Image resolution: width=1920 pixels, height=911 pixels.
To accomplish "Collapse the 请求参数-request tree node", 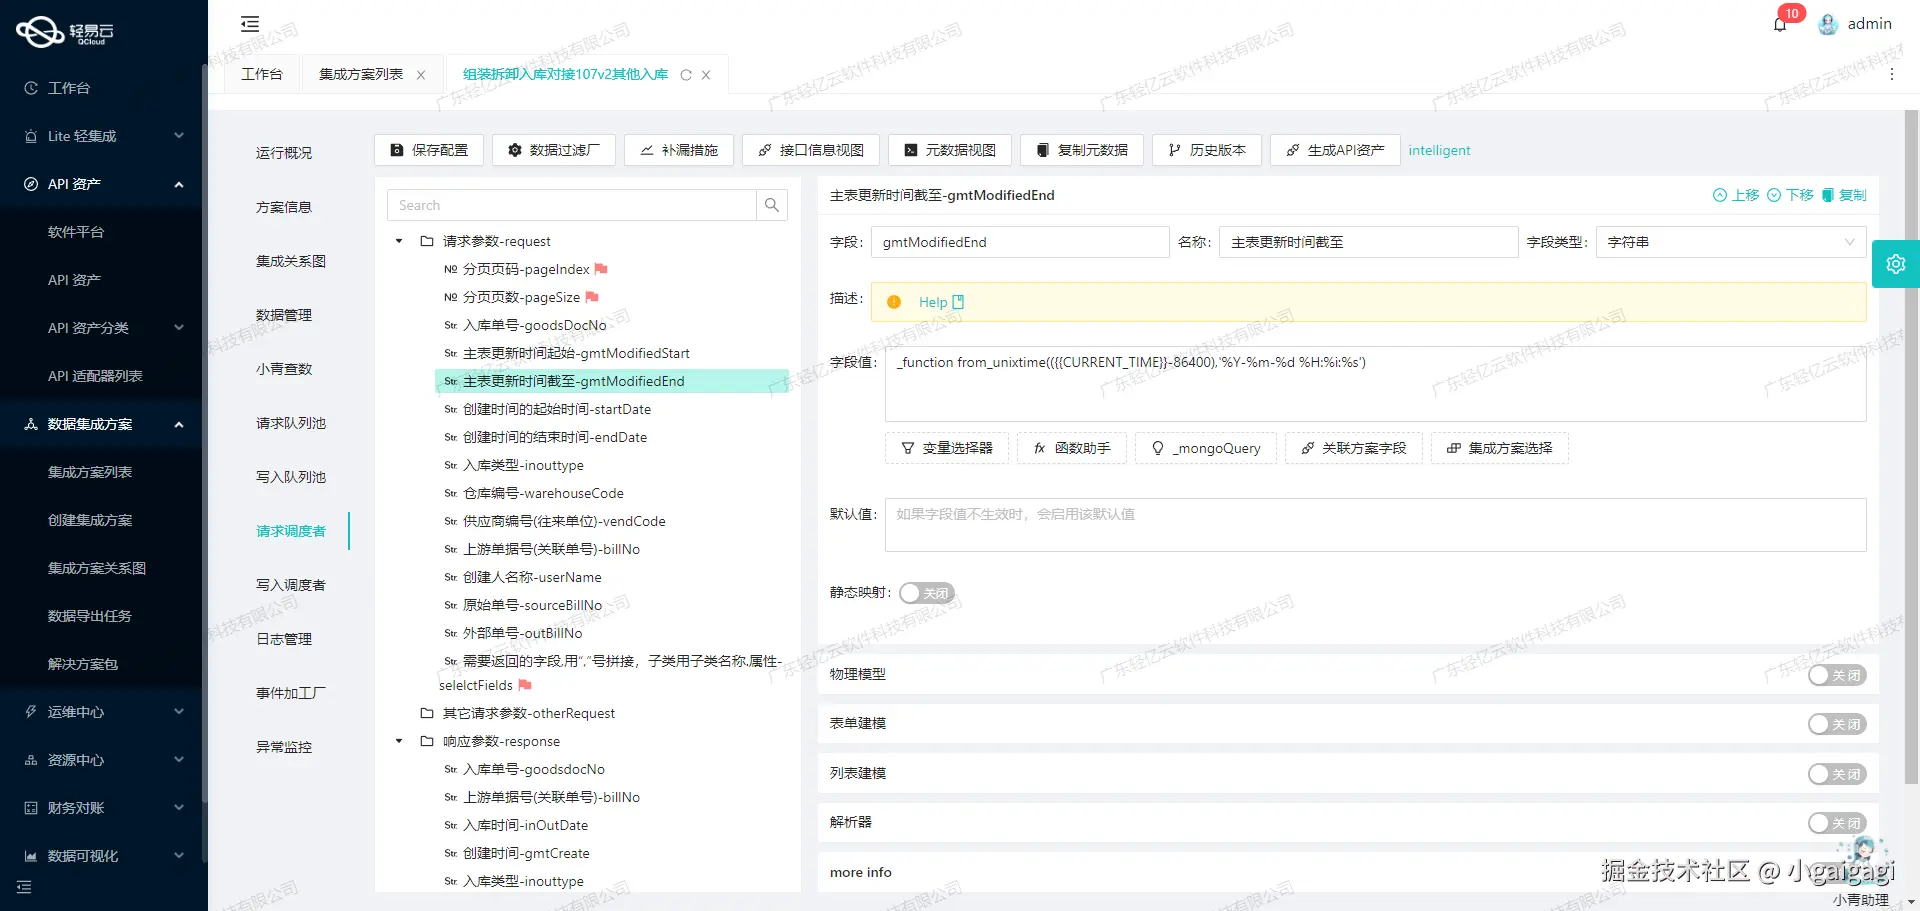I will [x=398, y=241].
